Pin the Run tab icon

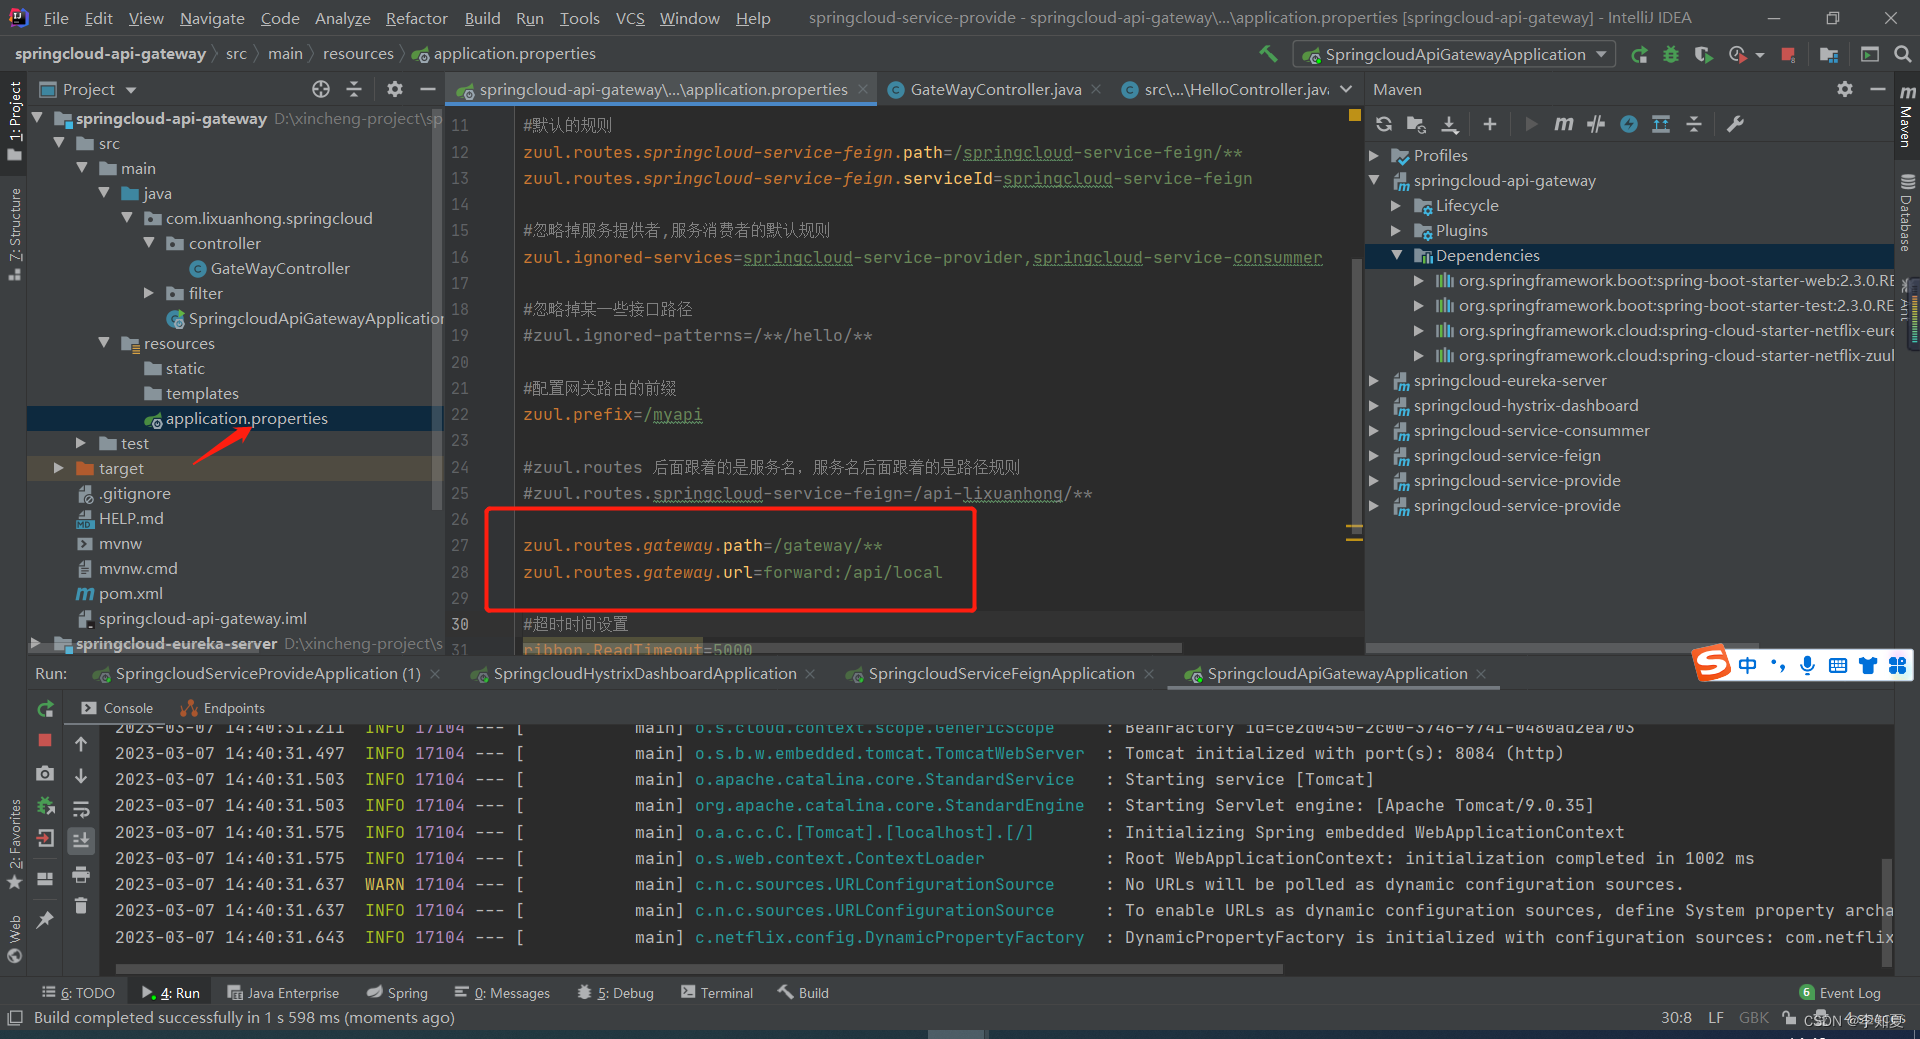point(45,919)
